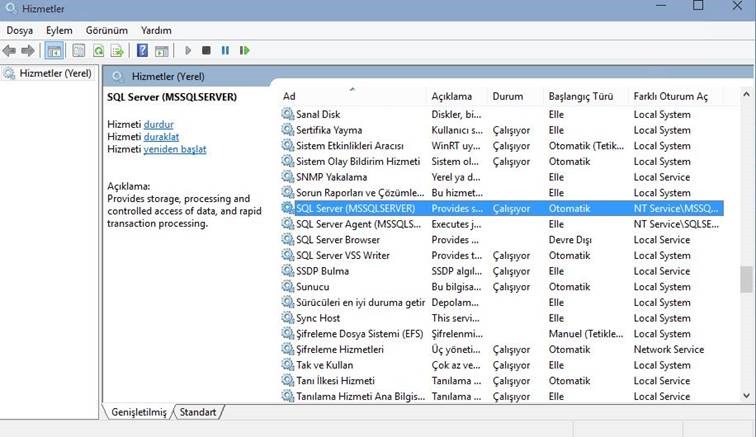Select Sürücüleri en iyi duruma getir service
Viewport: 756px width, 437px height.
point(360,302)
